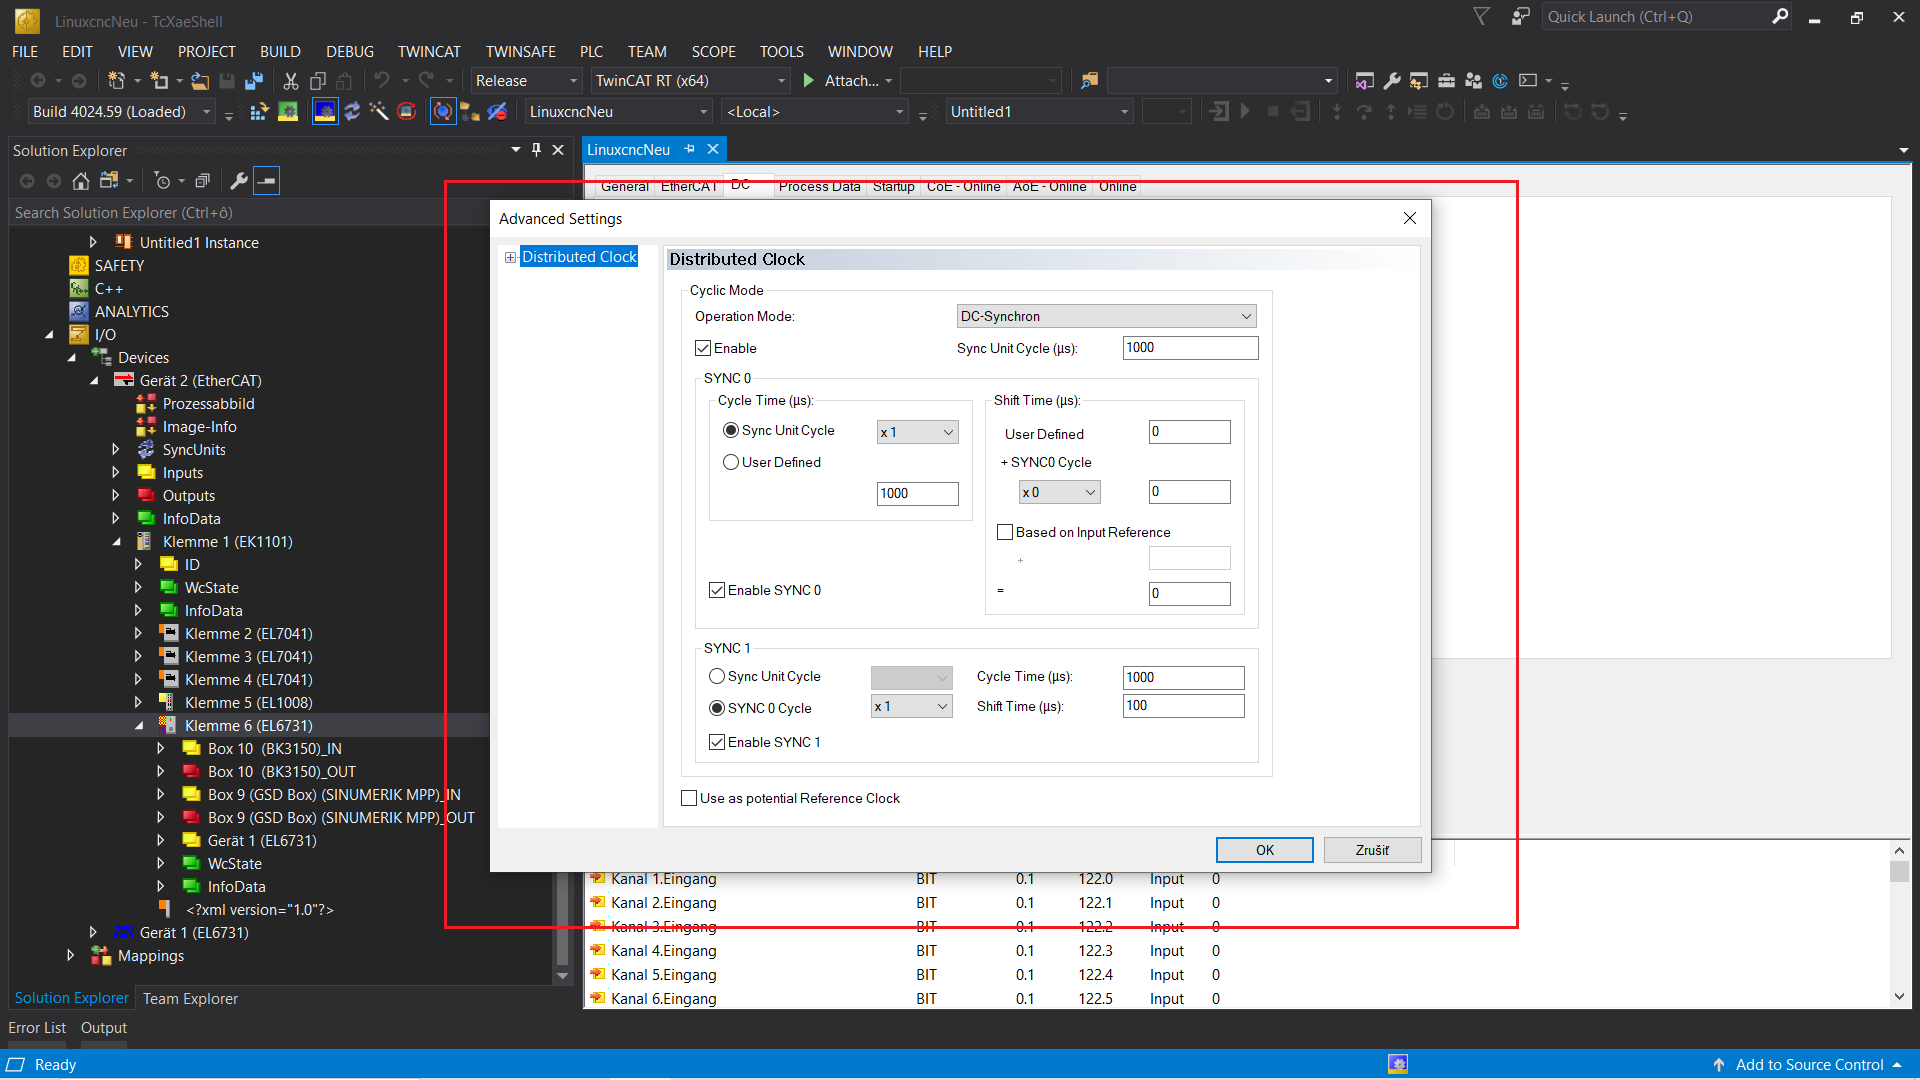
Task: Open the Command Window toolbar icon
Action: (x=1528, y=81)
